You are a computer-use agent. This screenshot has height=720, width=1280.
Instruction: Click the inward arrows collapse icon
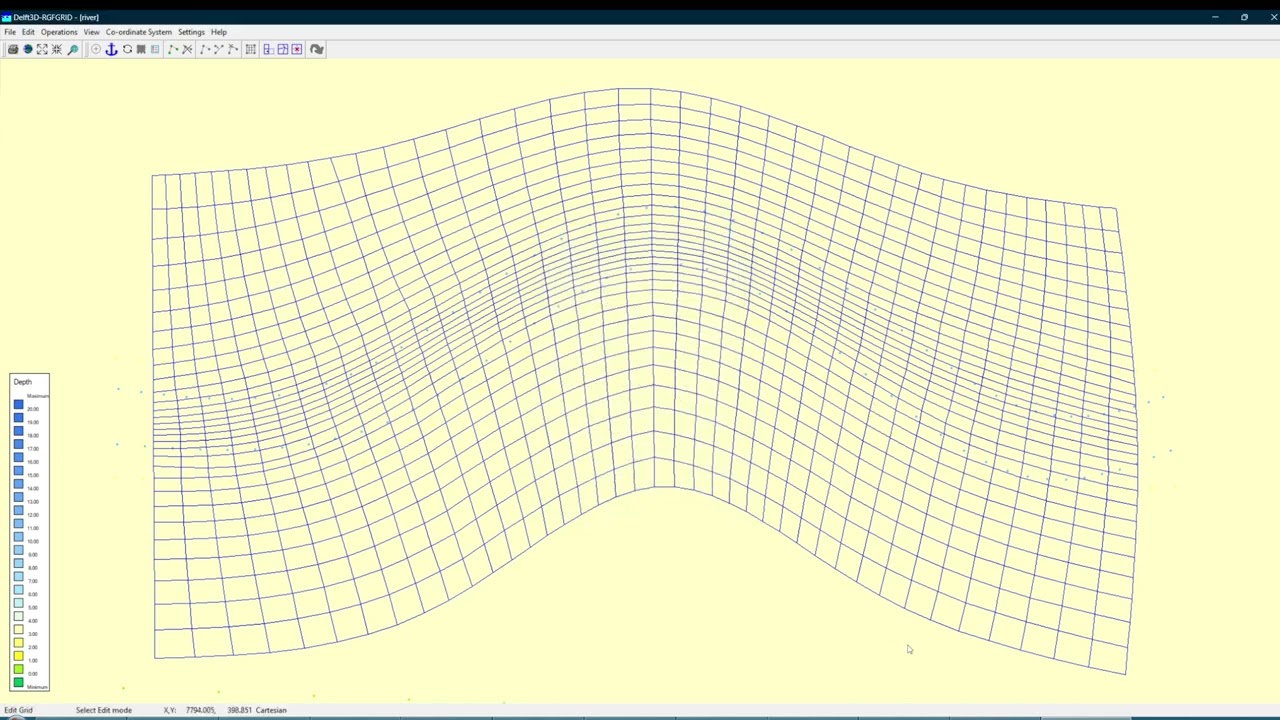tap(56, 49)
